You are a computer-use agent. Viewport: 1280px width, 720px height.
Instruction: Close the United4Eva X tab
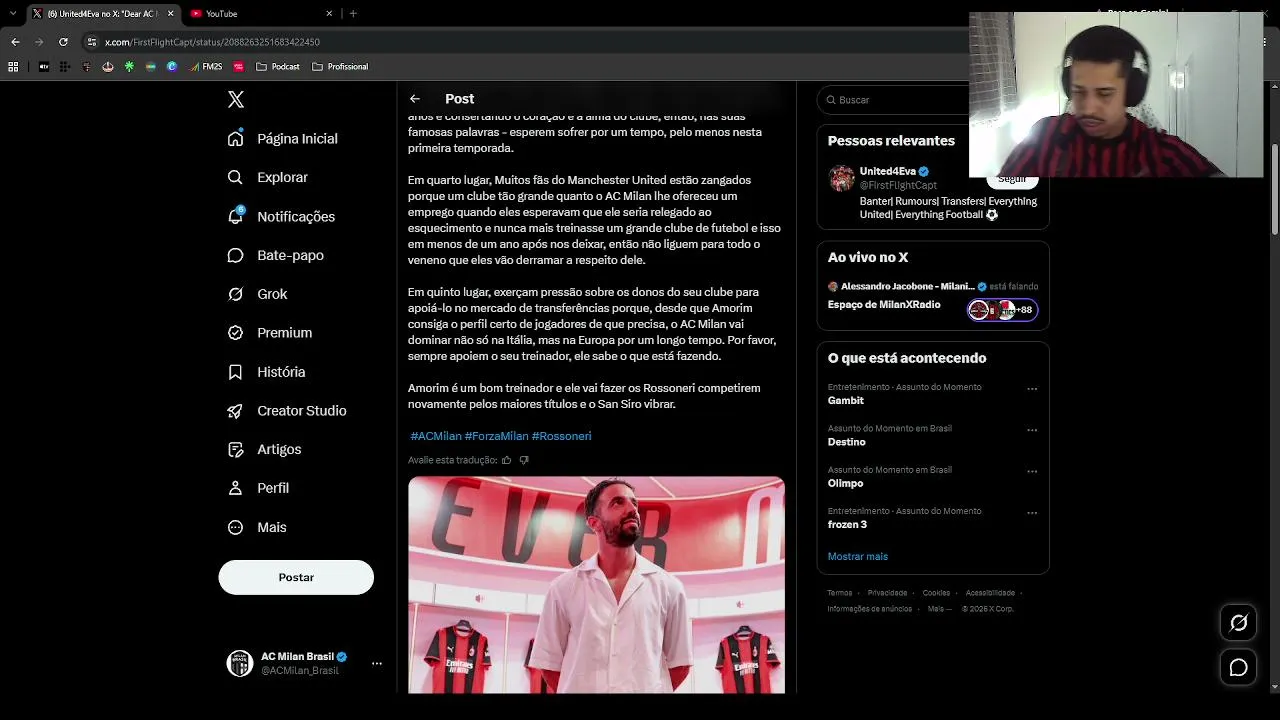171,14
